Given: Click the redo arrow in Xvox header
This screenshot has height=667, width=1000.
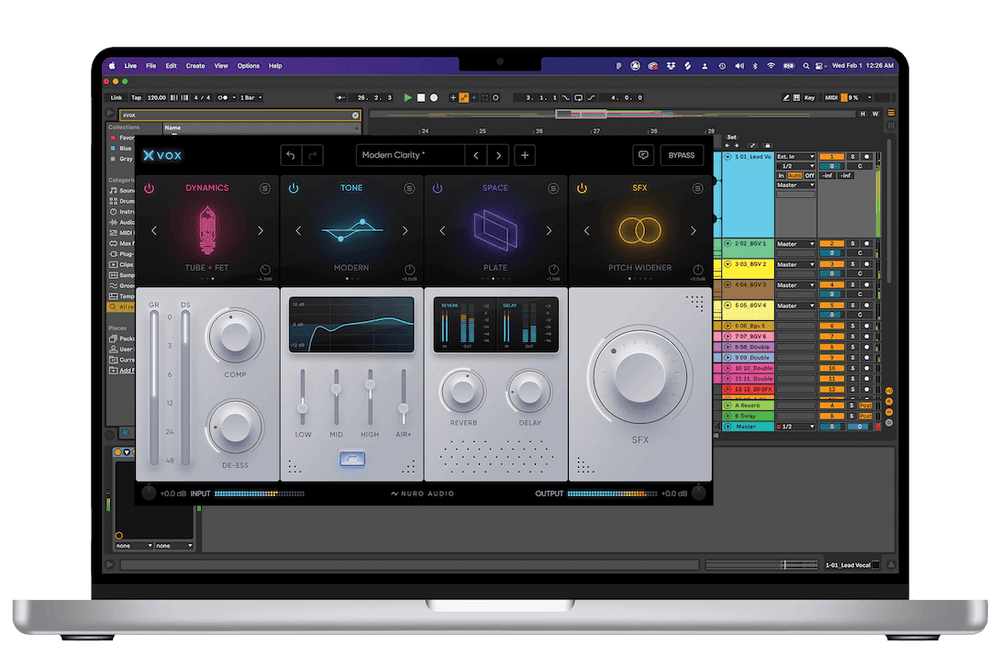Looking at the screenshot, I should click(x=313, y=155).
